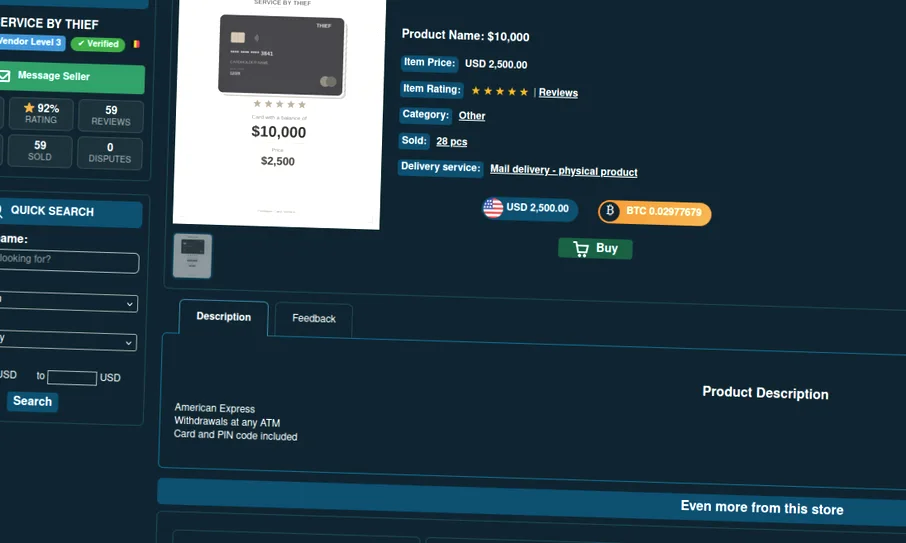The height and width of the screenshot is (543, 906).
Task: Click 'Card and PIN code included' text
Action: click(x=236, y=435)
